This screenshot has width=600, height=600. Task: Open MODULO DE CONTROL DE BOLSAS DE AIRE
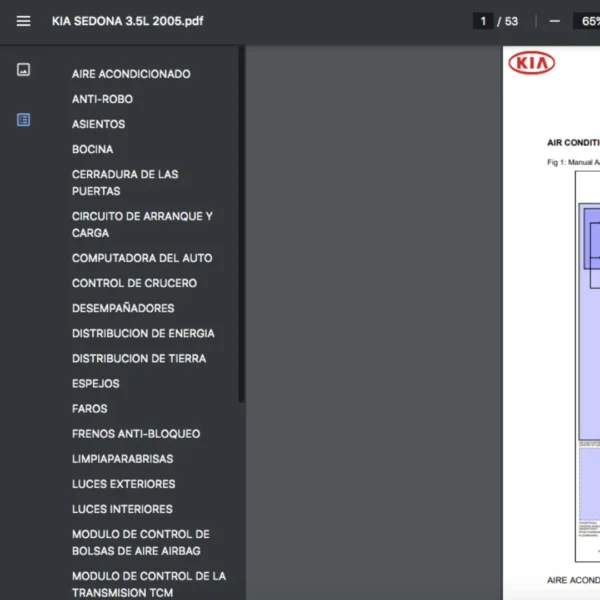[x=140, y=543]
